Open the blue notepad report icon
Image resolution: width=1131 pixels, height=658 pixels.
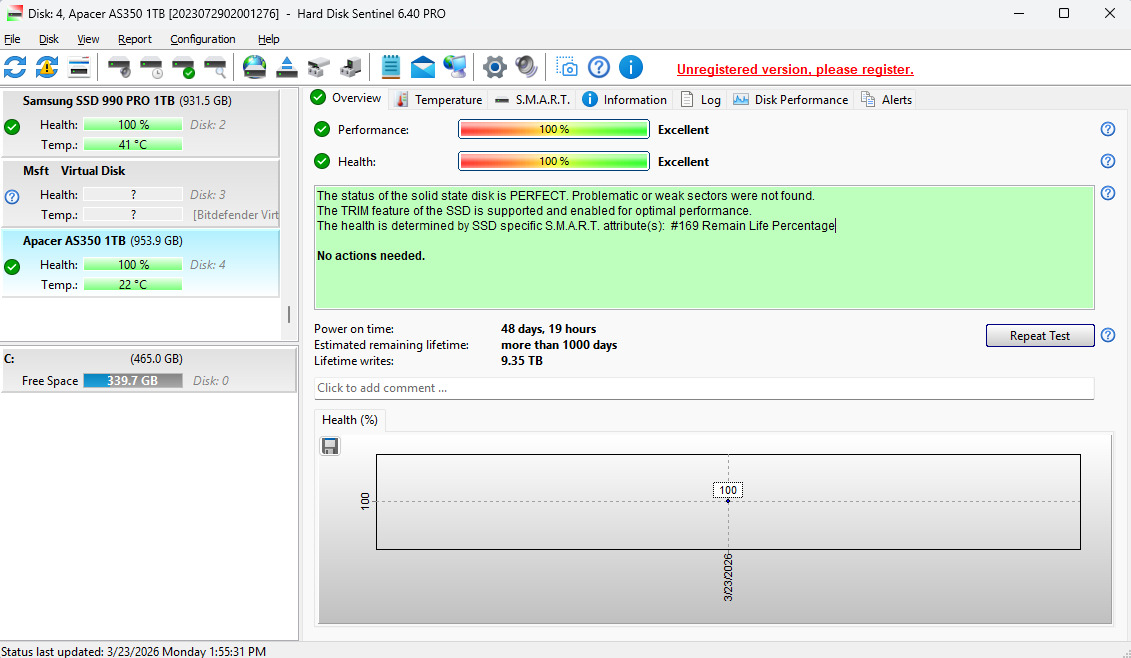390,67
